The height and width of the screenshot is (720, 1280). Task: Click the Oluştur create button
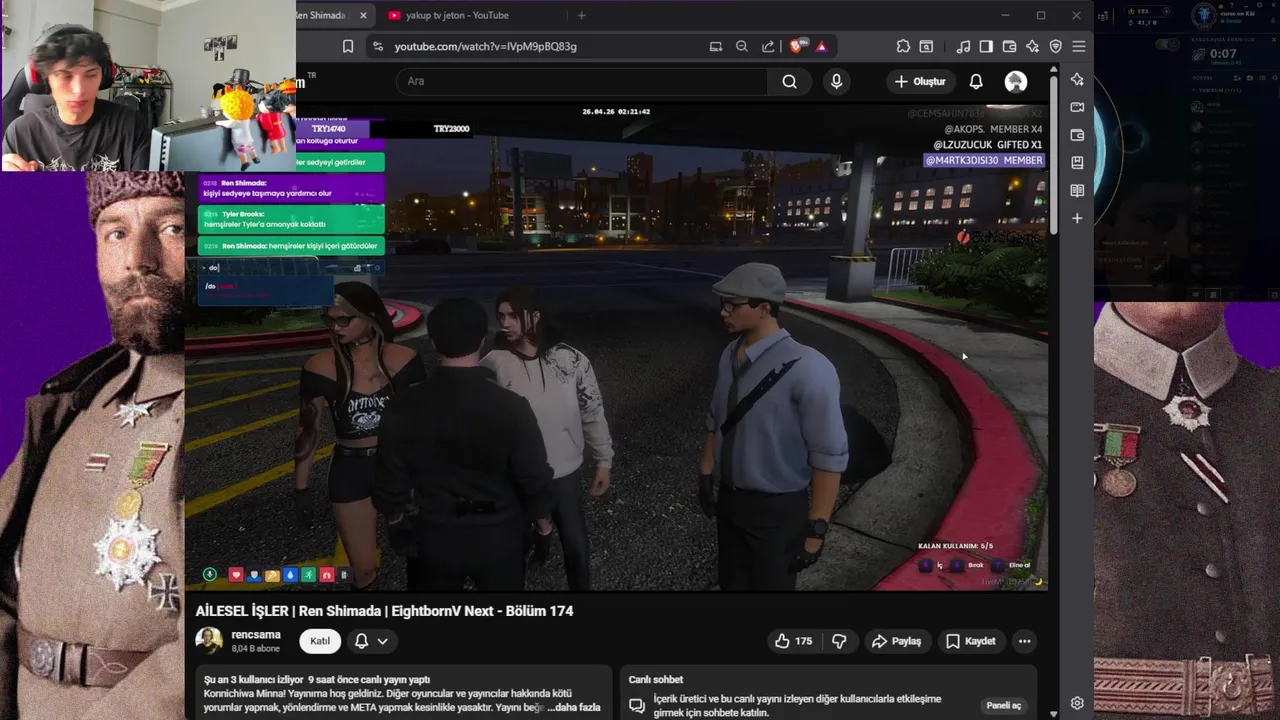coord(919,81)
